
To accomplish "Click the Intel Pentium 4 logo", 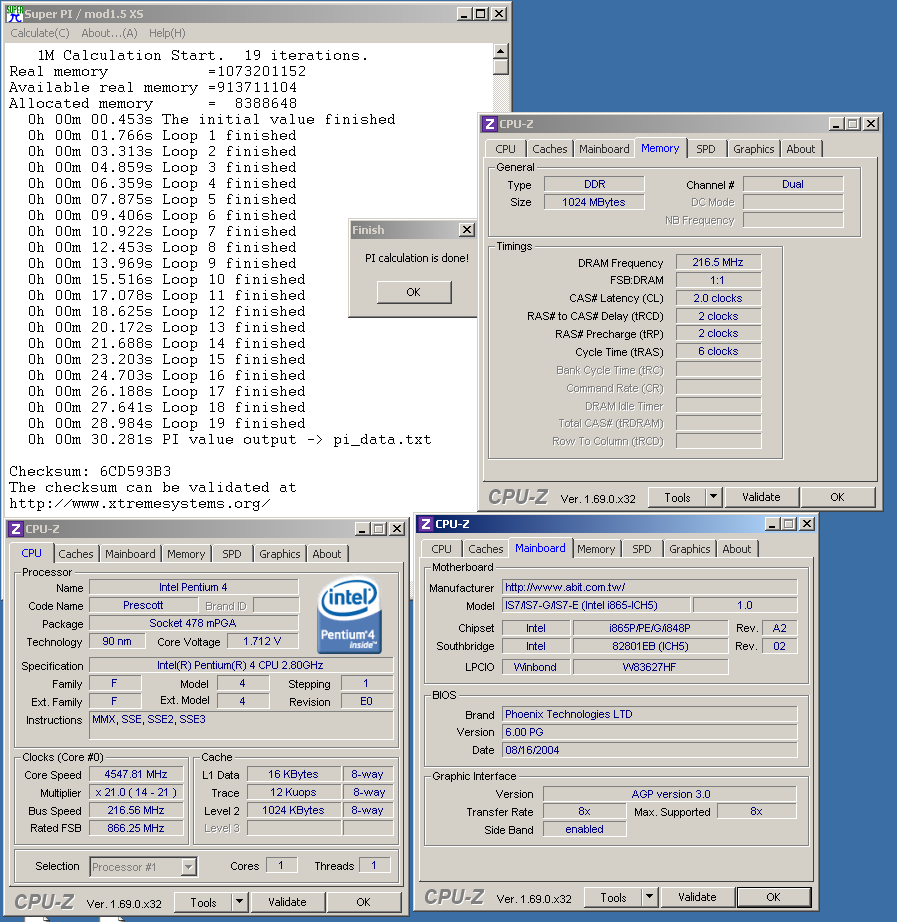I will click(x=349, y=615).
